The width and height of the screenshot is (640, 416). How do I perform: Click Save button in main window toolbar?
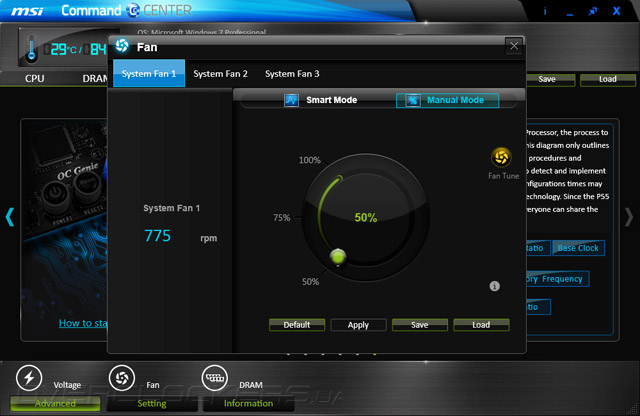(547, 79)
